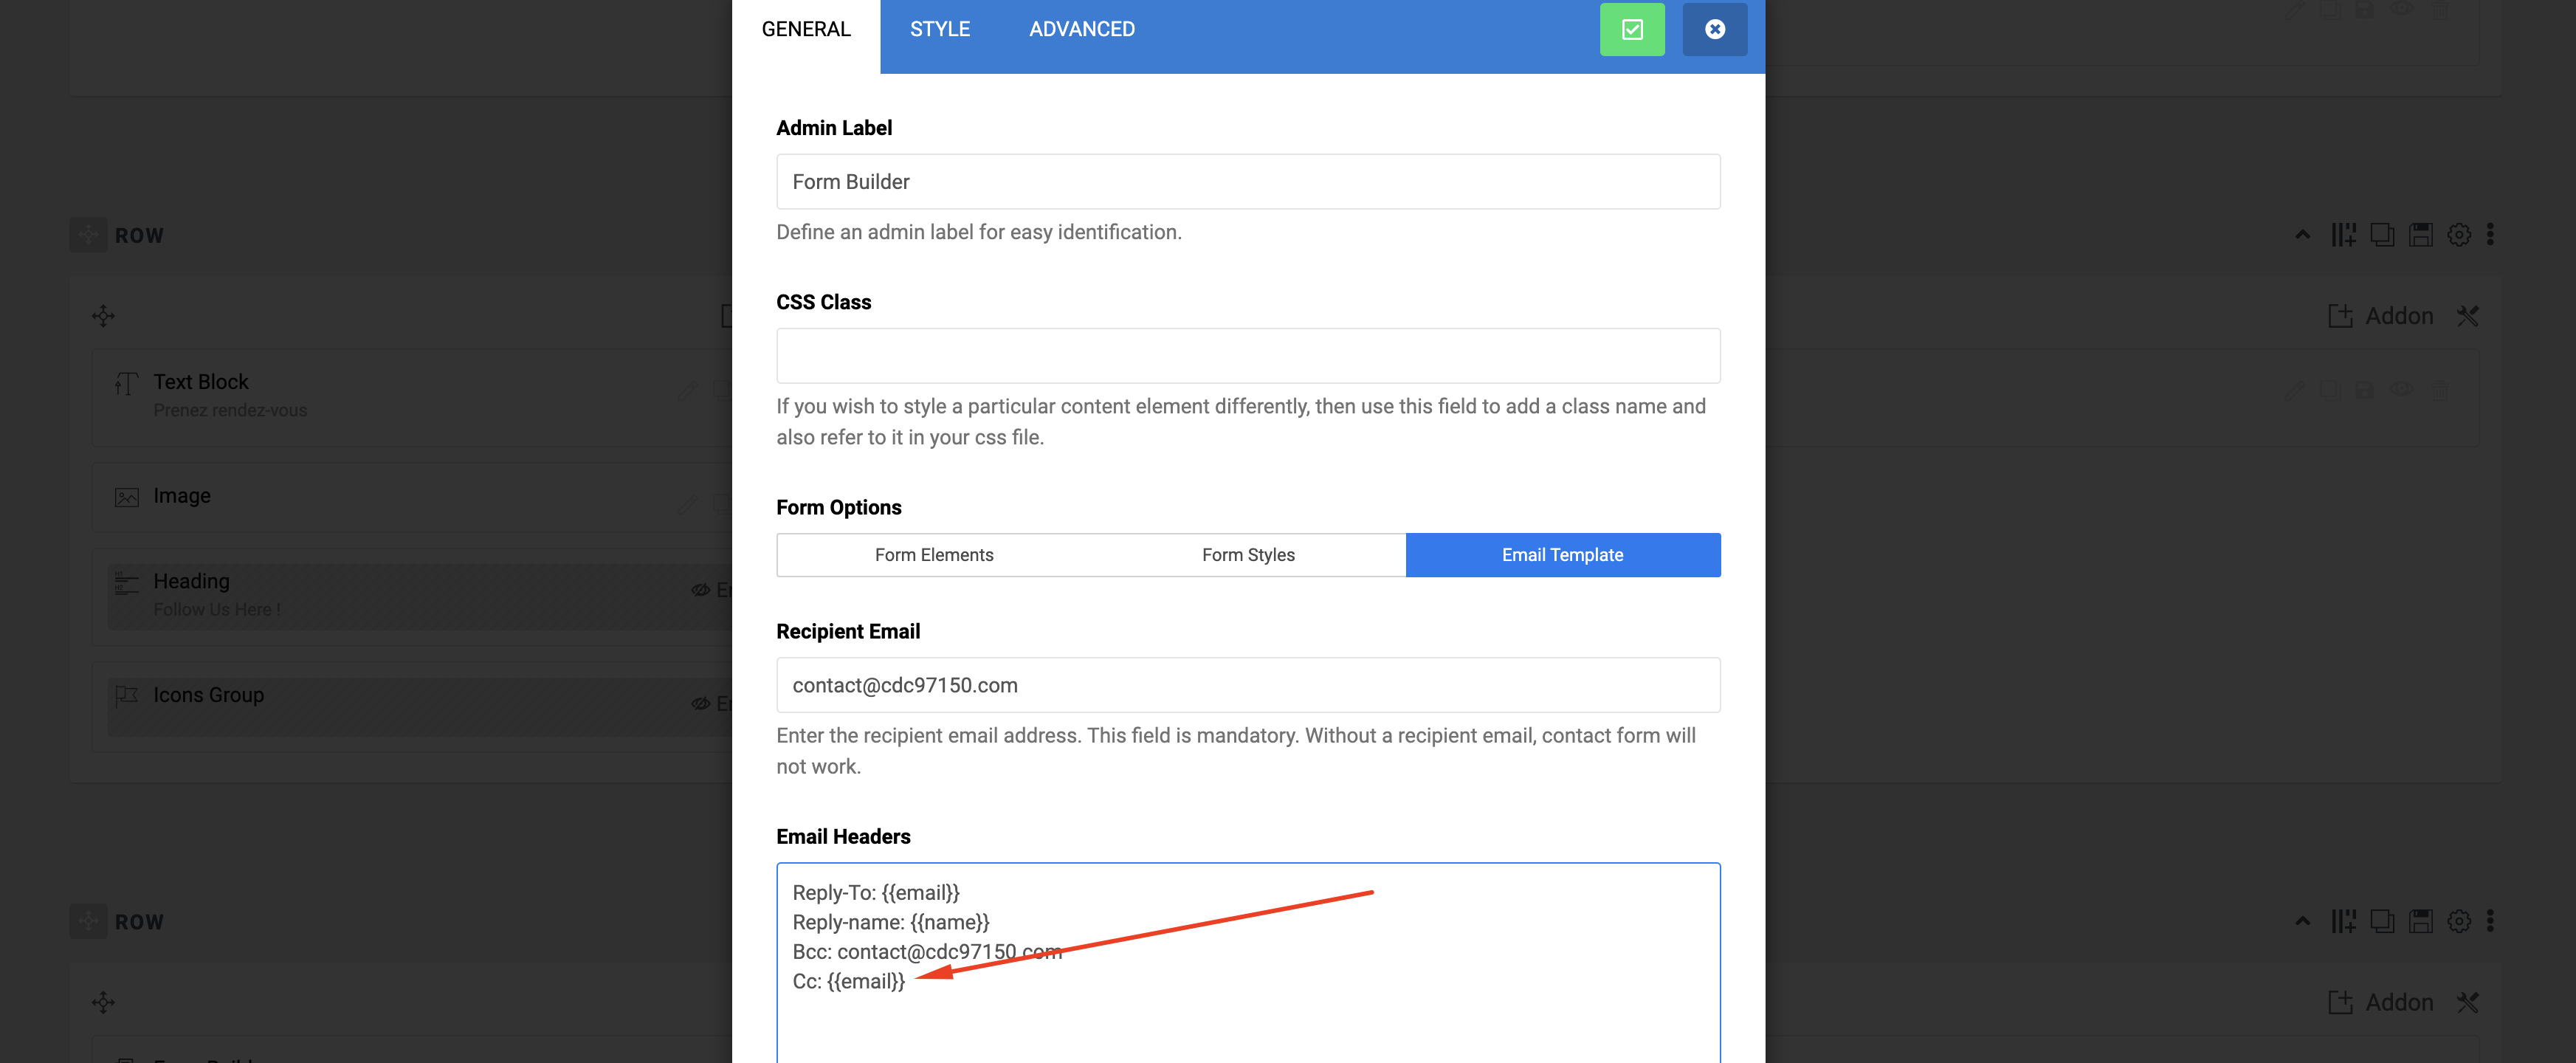Collapse the last ROW using its chevron
Viewport: 2576px width, 1063px height.
2302,921
